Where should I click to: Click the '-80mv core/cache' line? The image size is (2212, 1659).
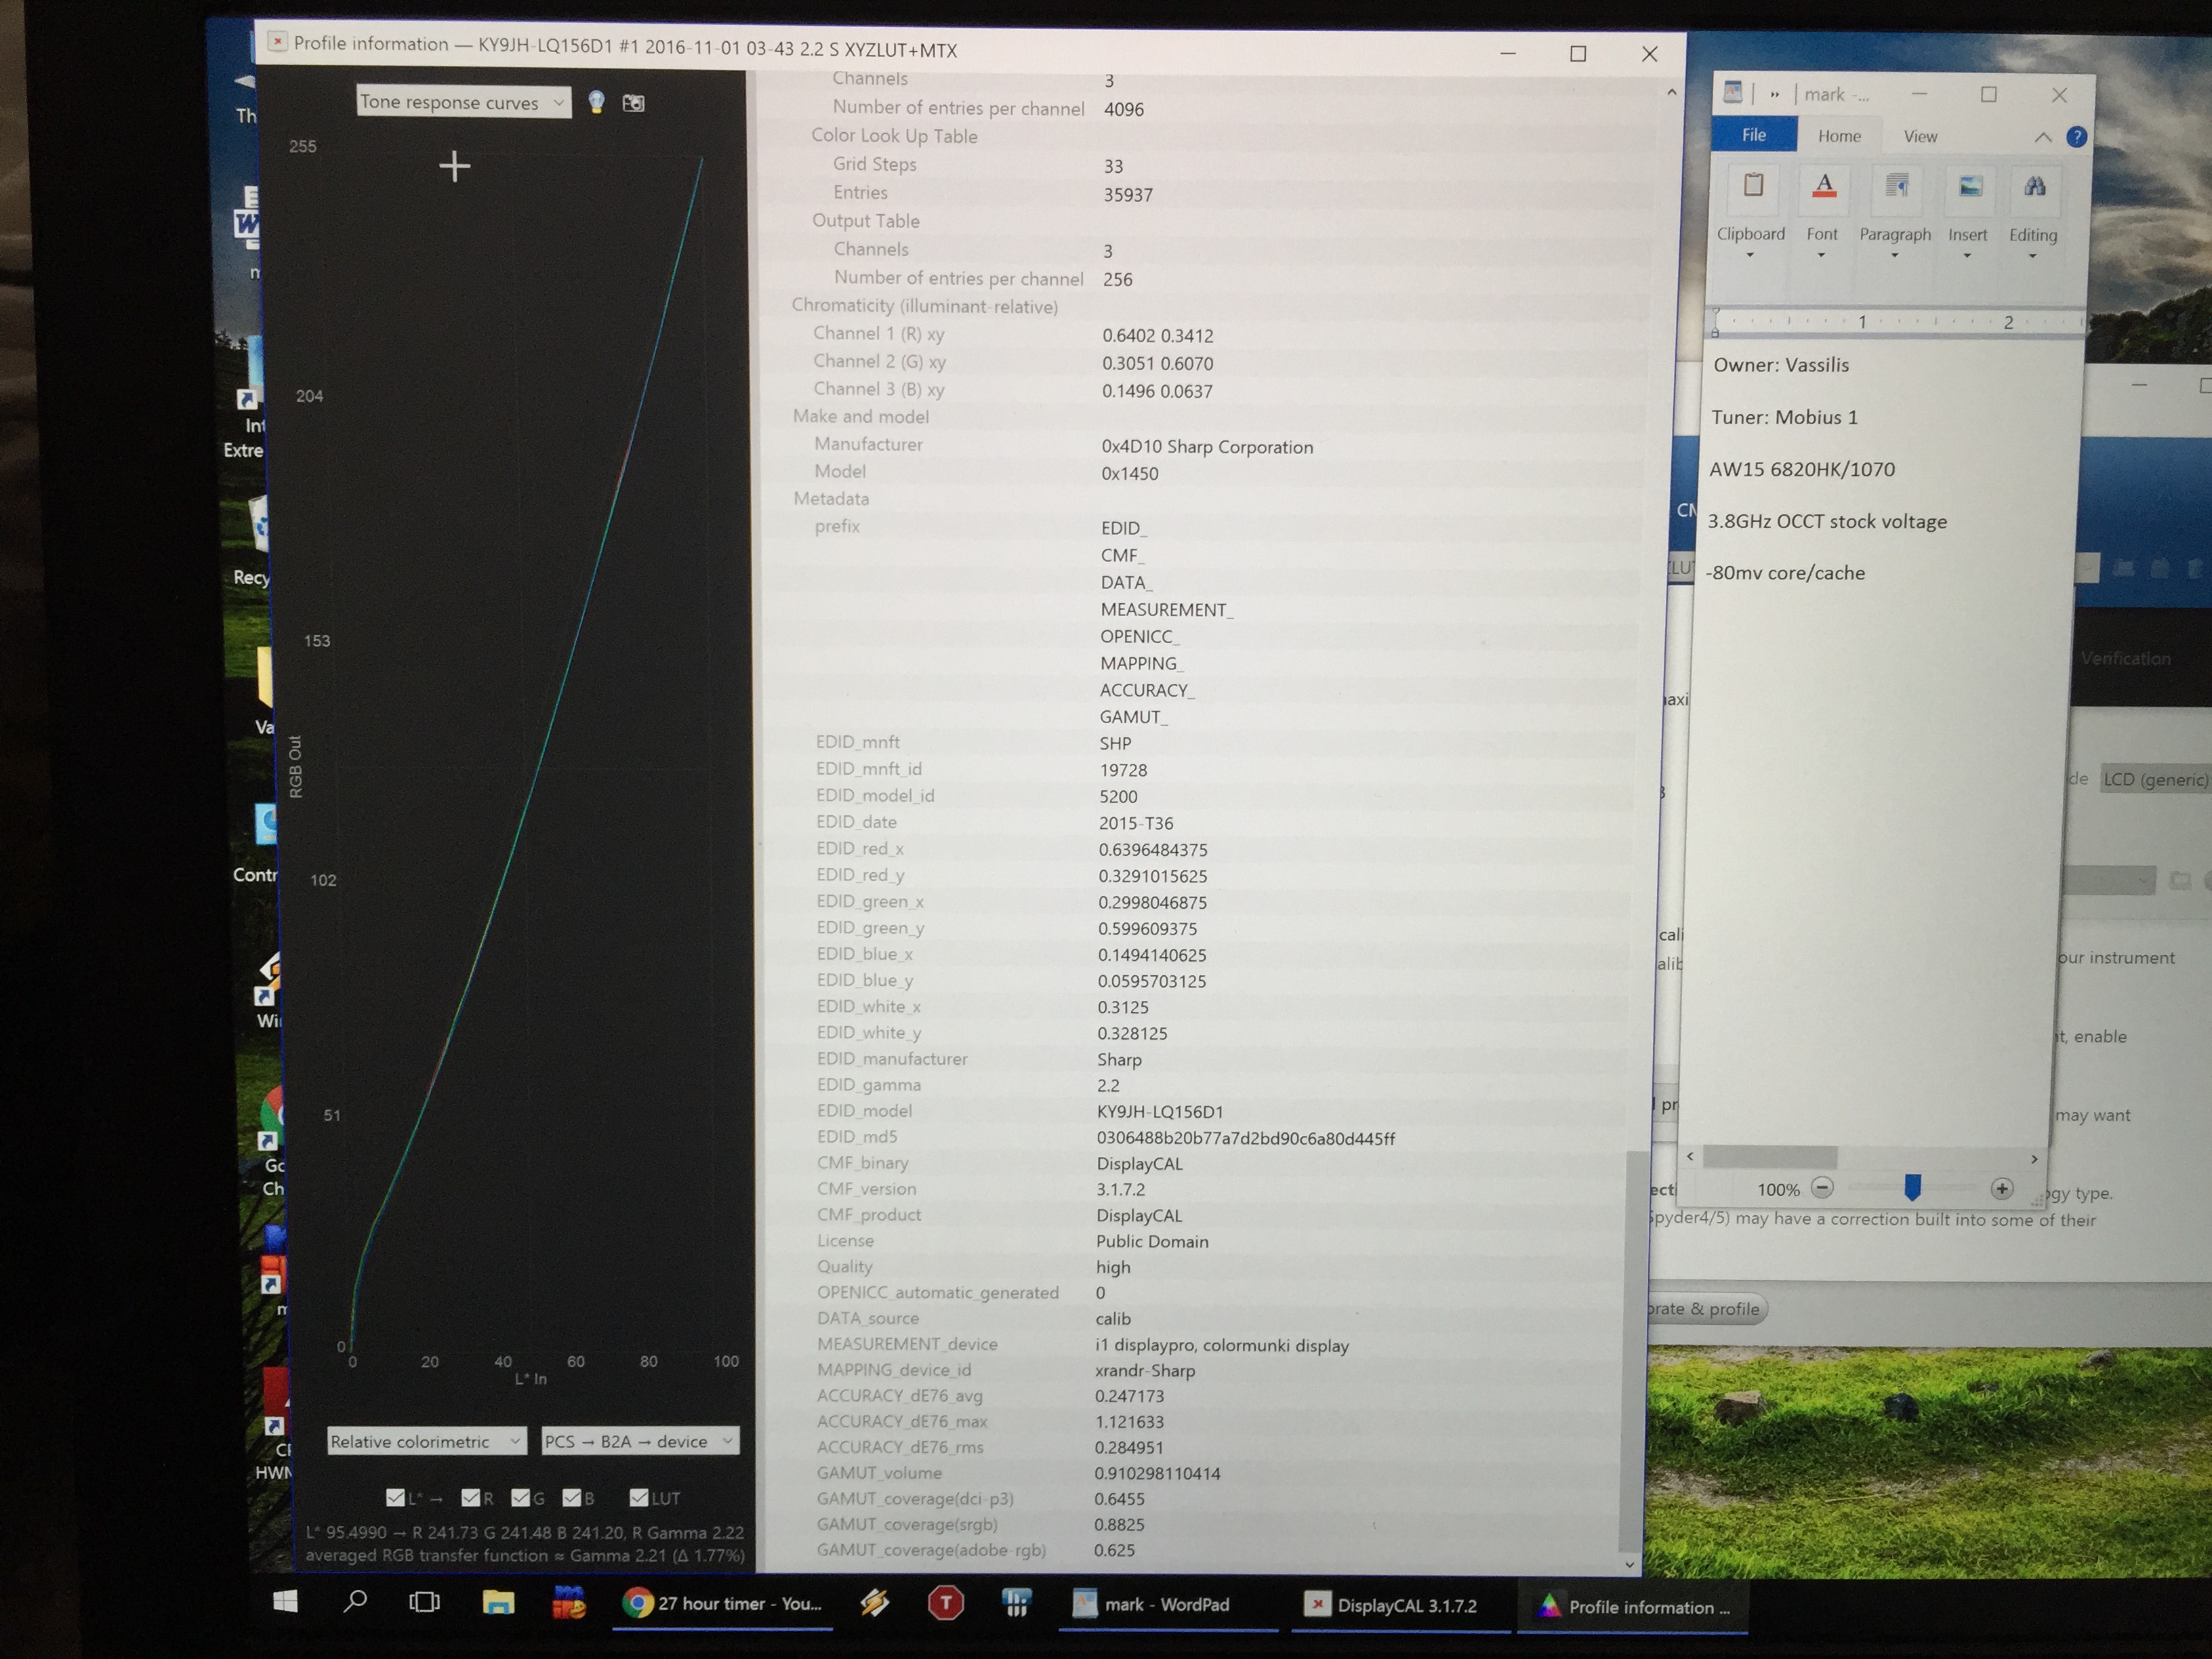point(1785,573)
